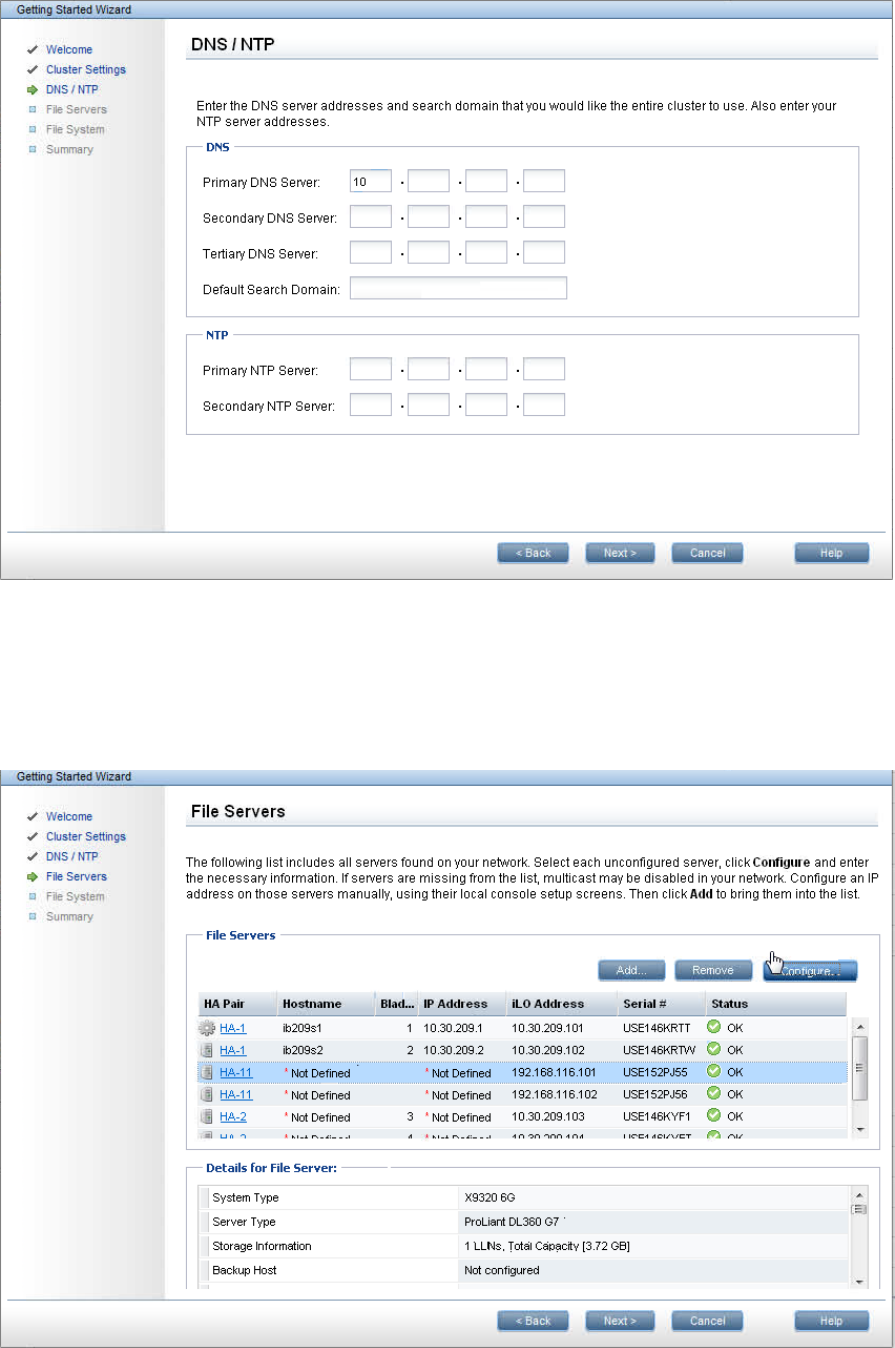This screenshot has width=895, height=1348.
Task: Click Secondary NTP Server first octet field
Action: click(x=370, y=404)
